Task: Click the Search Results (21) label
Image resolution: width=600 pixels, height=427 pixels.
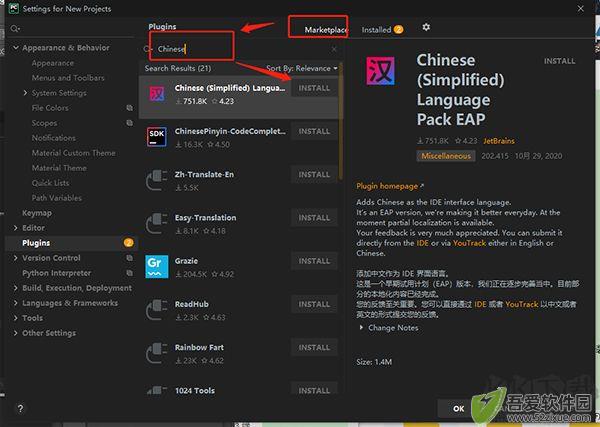Action: coord(178,68)
